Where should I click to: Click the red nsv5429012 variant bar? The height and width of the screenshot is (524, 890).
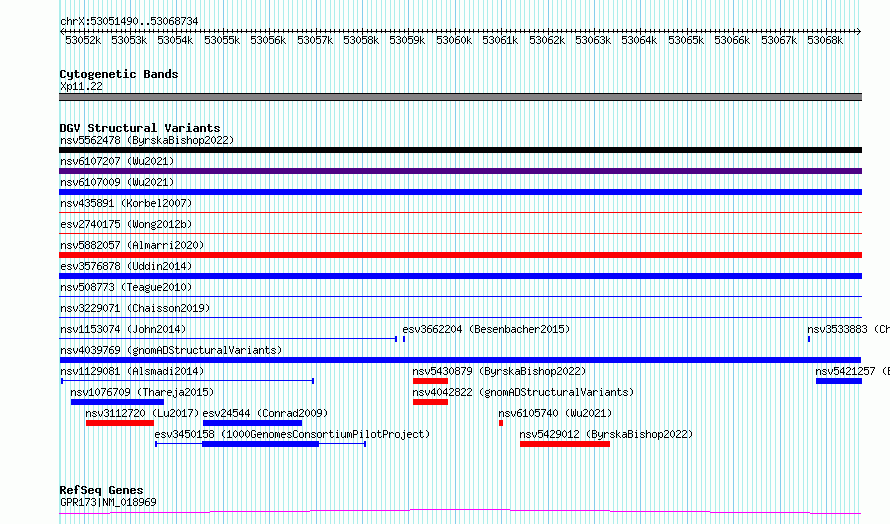click(x=565, y=444)
